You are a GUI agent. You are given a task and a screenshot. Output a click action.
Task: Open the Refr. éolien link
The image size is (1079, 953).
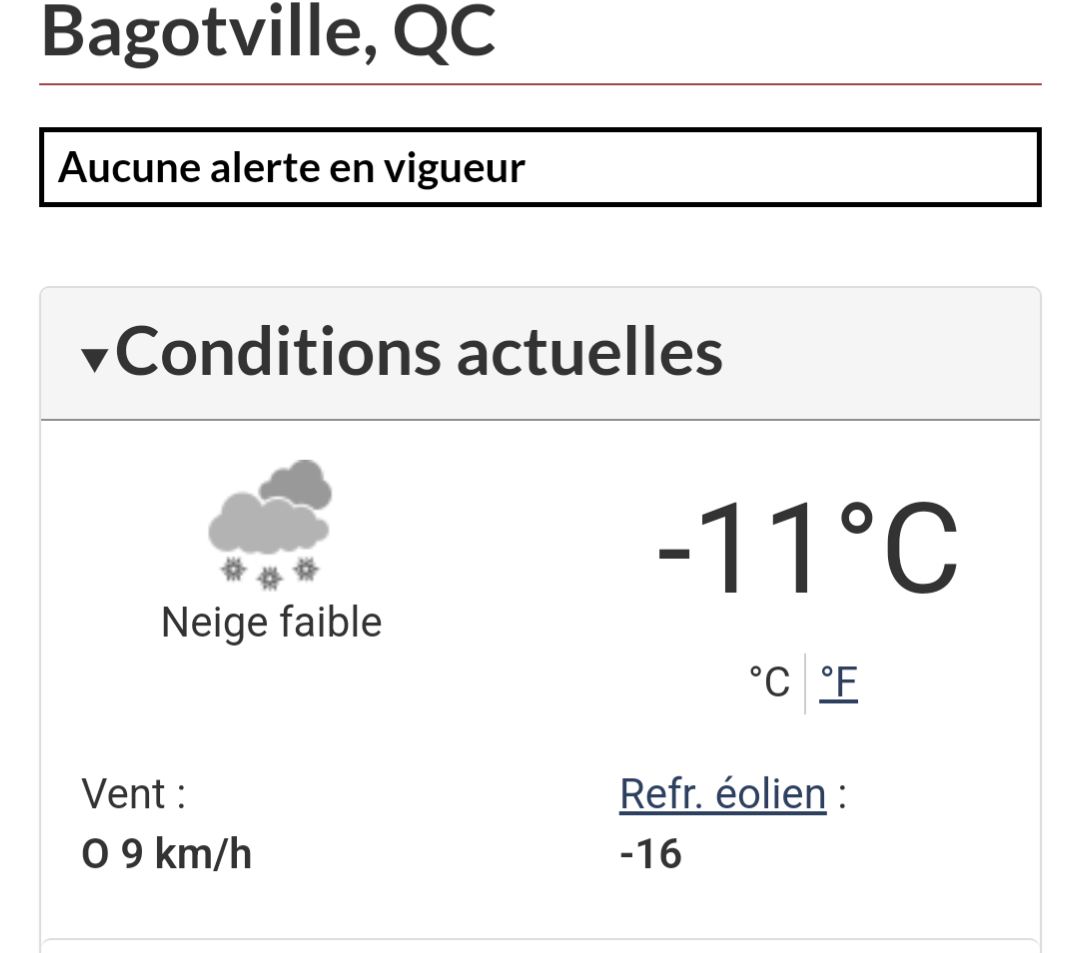723,795
